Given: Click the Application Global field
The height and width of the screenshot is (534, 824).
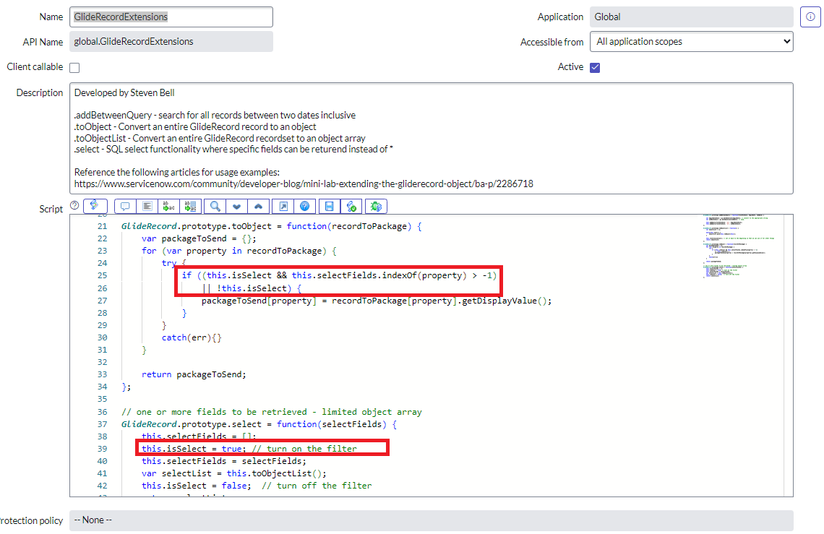Looking at the screenshot, I should [692, 17].
